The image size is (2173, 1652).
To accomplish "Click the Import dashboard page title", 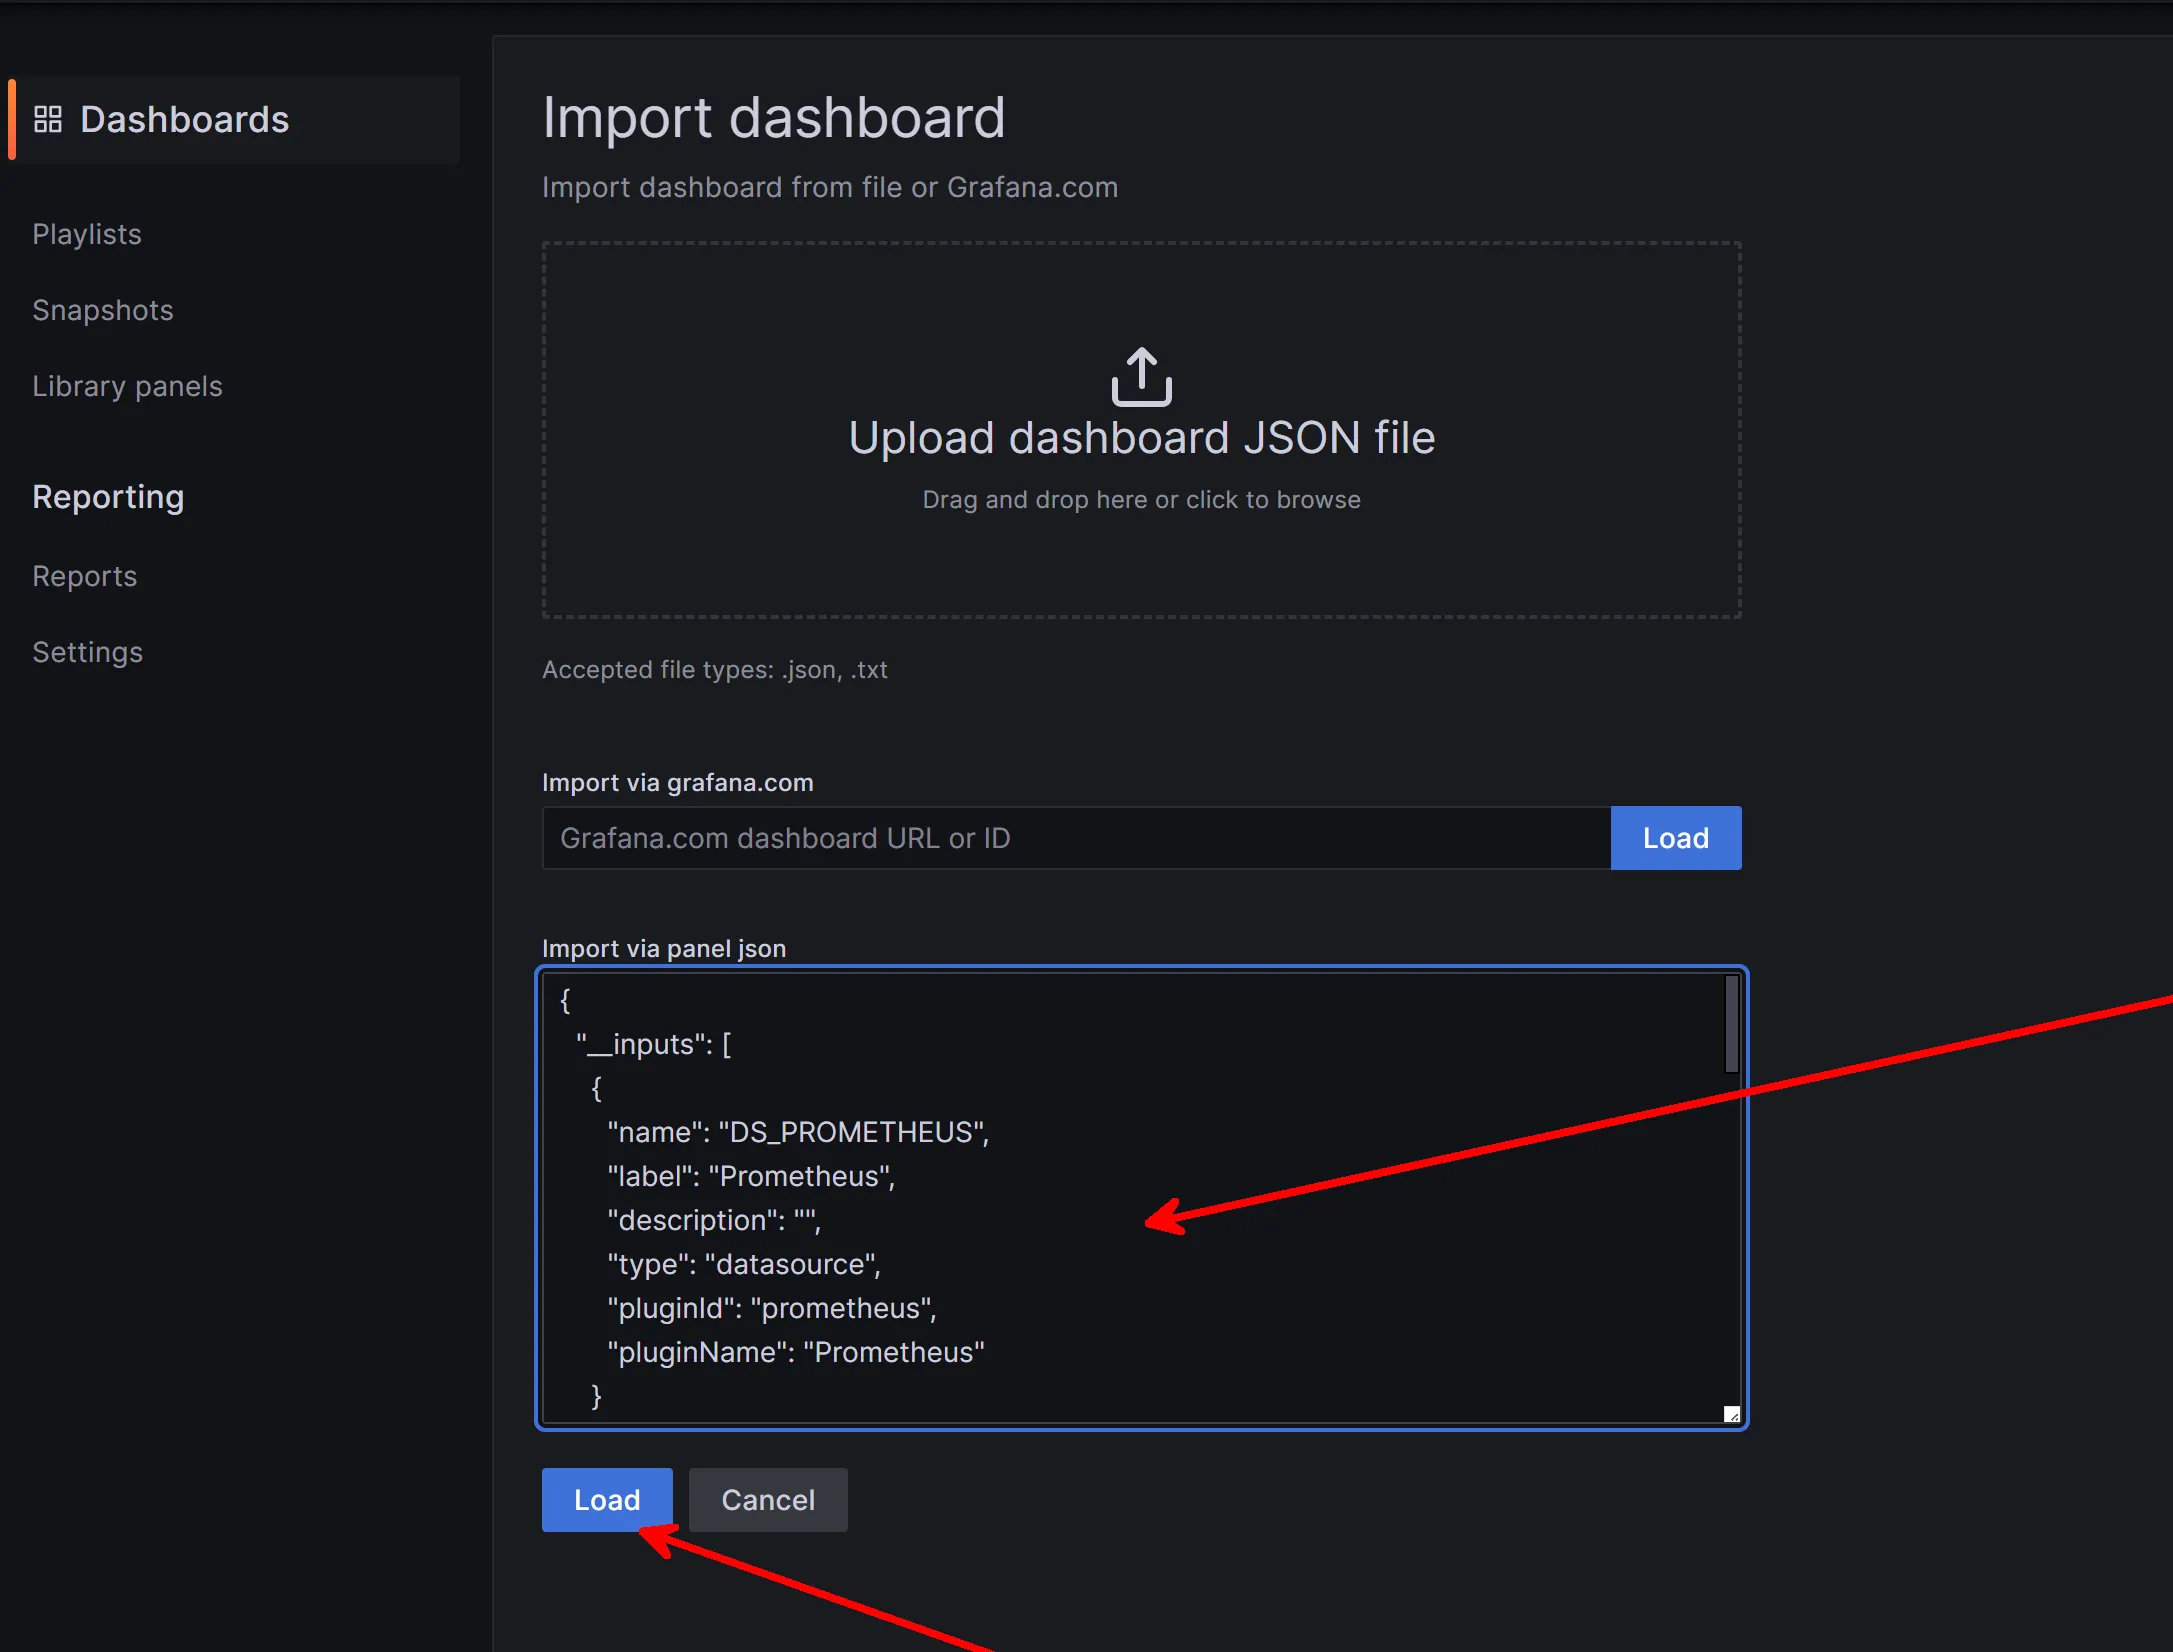I will click(x=773, y=118).
